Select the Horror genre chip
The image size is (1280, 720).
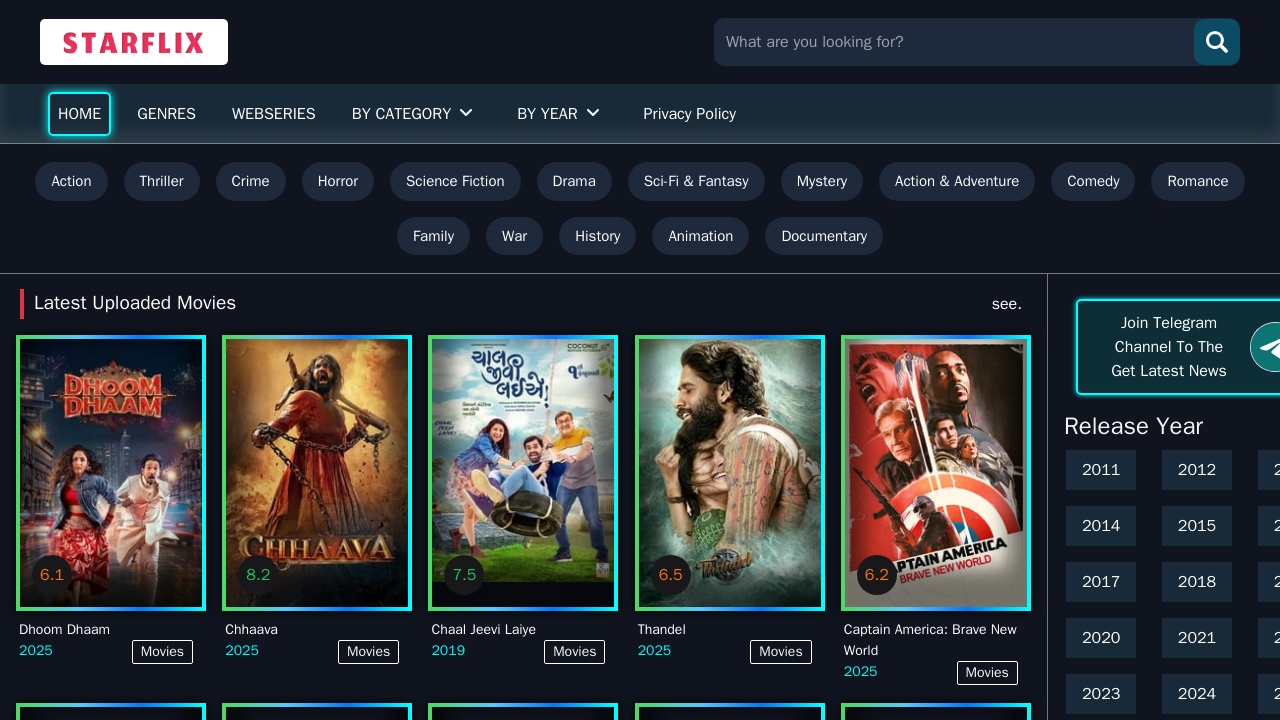click(338, 181)
